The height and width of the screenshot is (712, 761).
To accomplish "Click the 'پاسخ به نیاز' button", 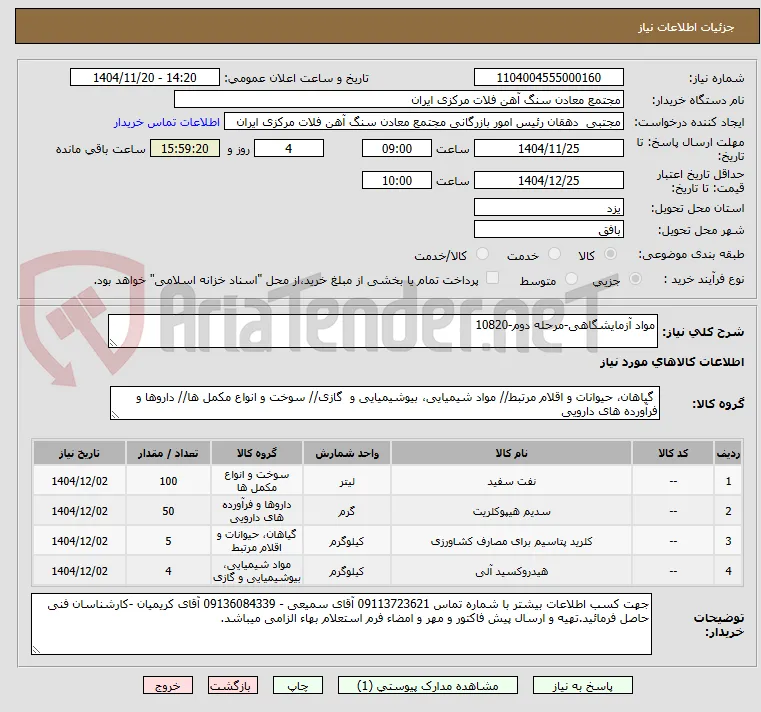I will pyautogui.click(x=582, y=685).
